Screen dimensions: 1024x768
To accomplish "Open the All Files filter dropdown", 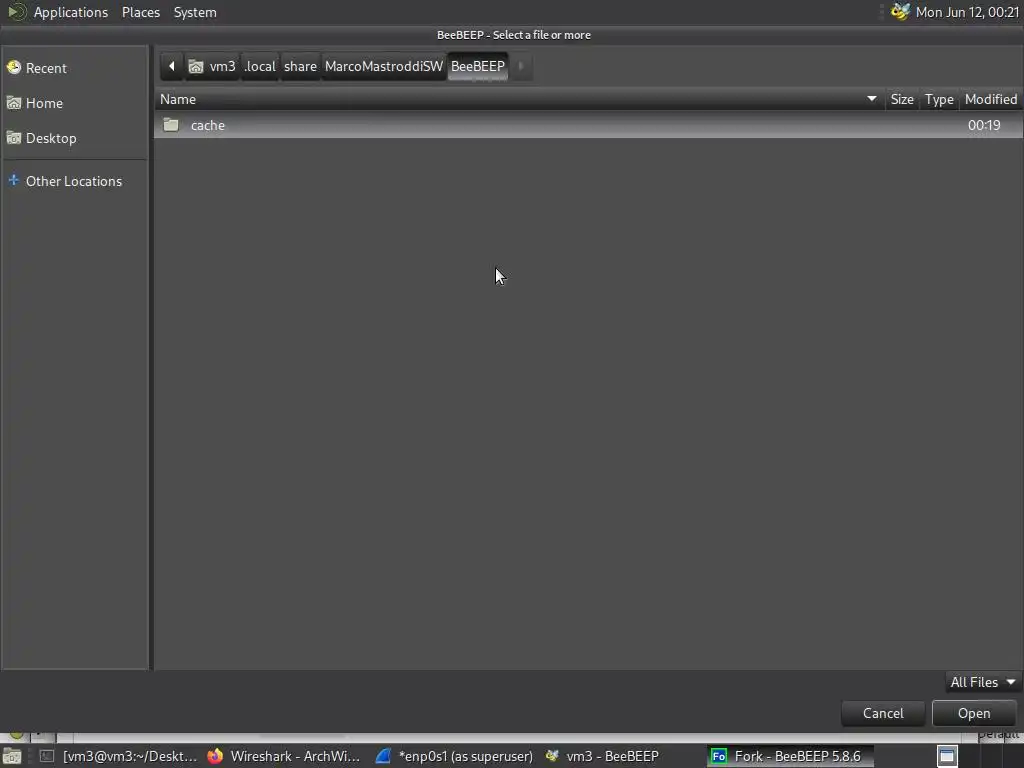I will (983, 682).
